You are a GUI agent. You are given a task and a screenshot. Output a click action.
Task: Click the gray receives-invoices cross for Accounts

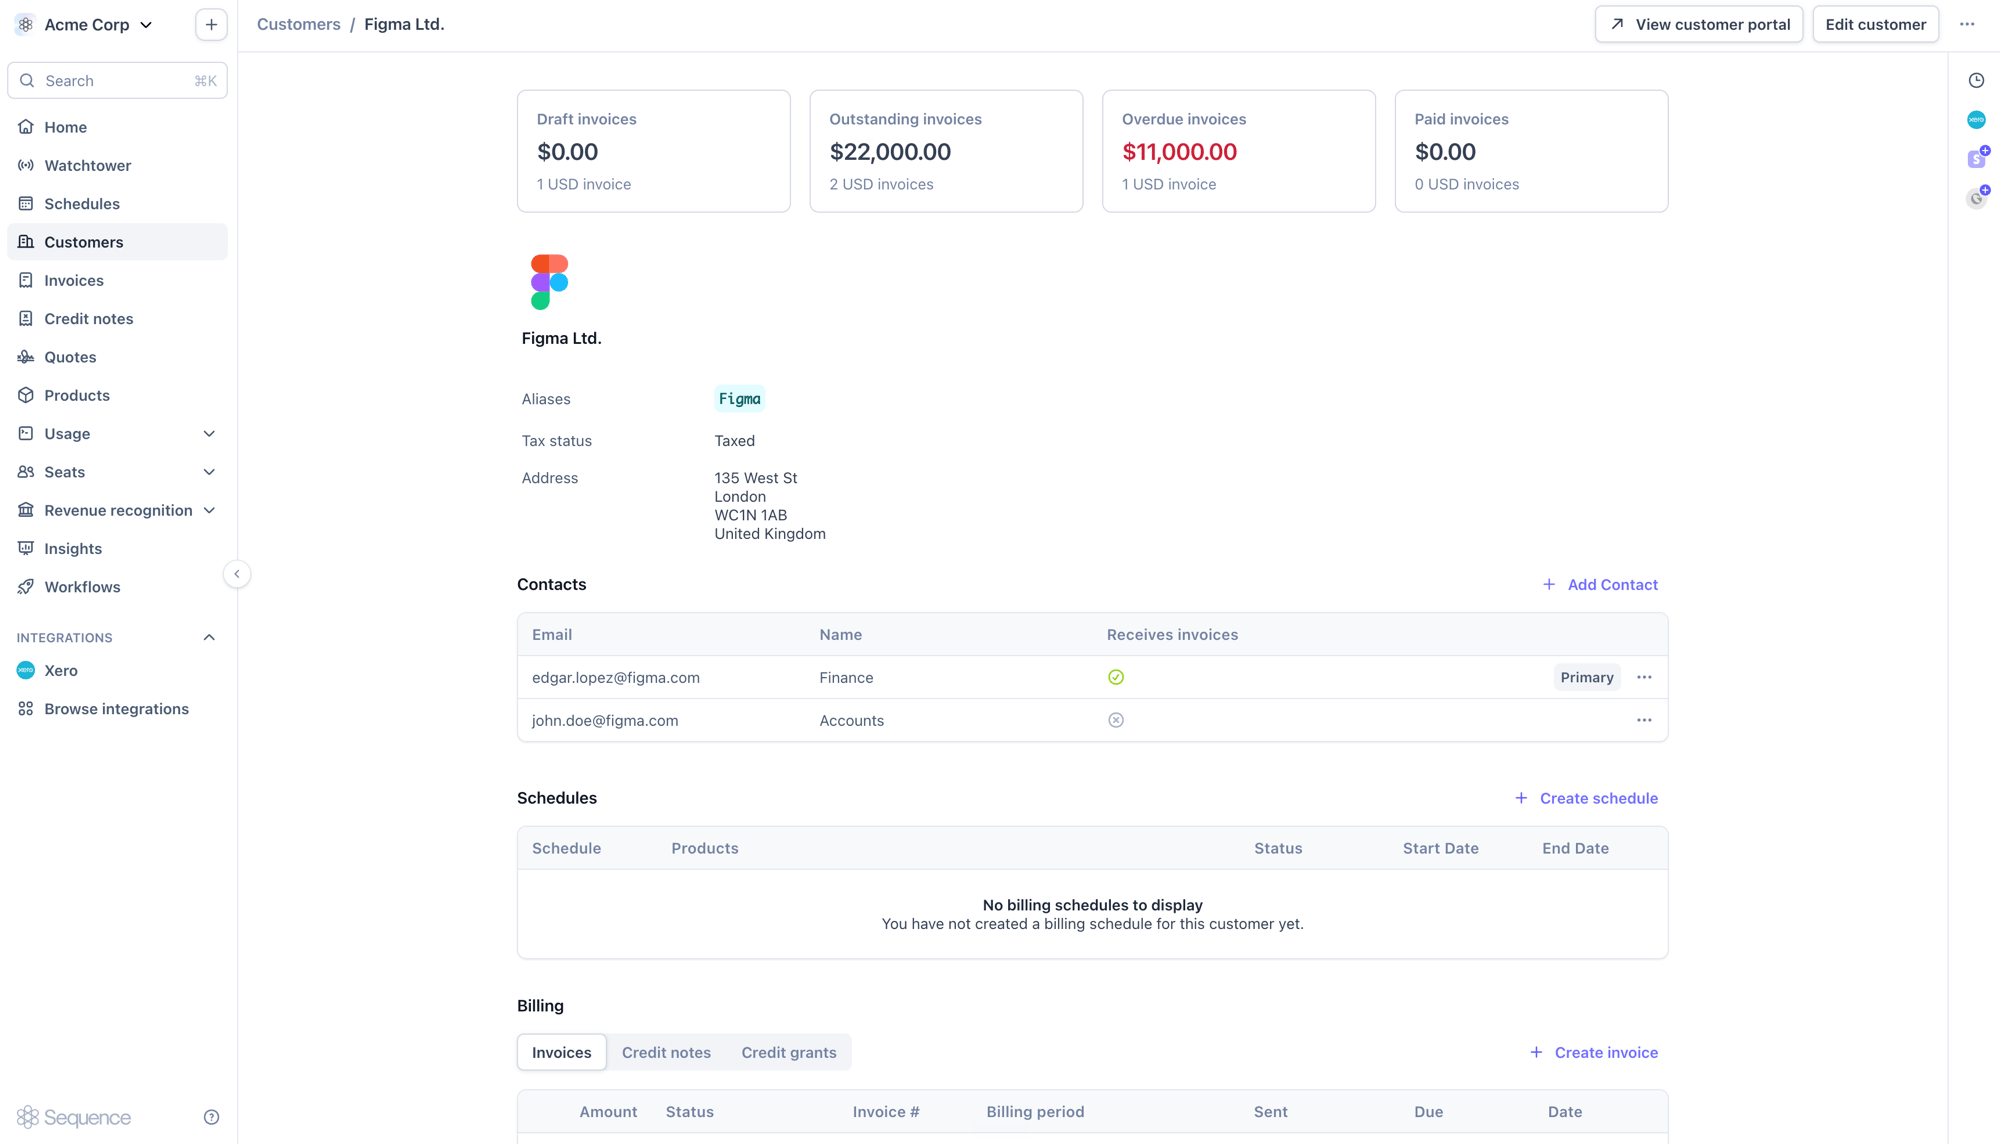(x=1116, y=720)
